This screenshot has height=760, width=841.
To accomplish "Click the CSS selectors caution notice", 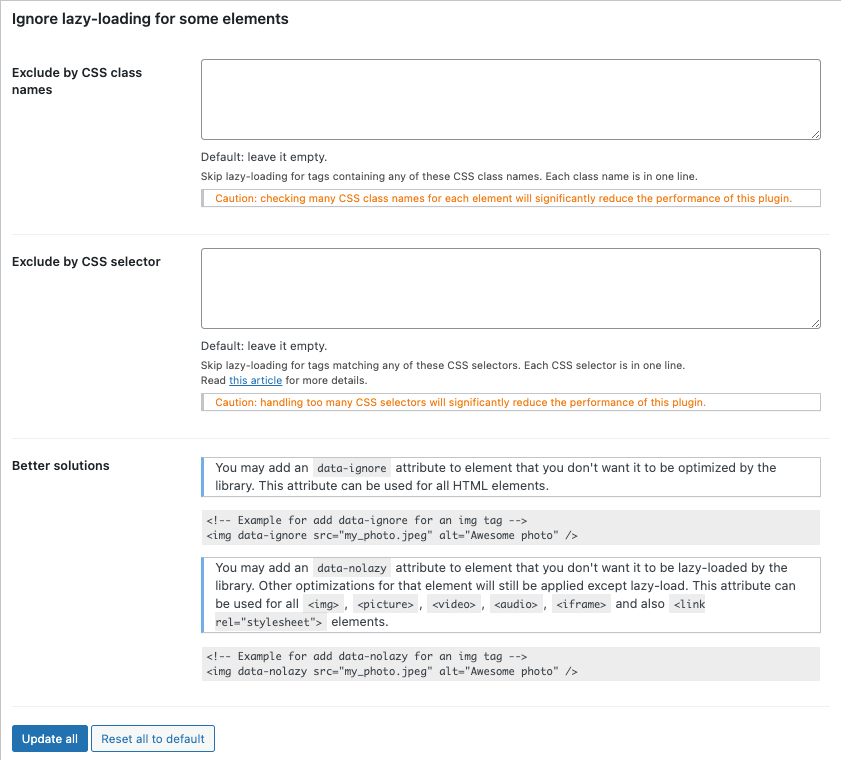I will pos(510,403).
